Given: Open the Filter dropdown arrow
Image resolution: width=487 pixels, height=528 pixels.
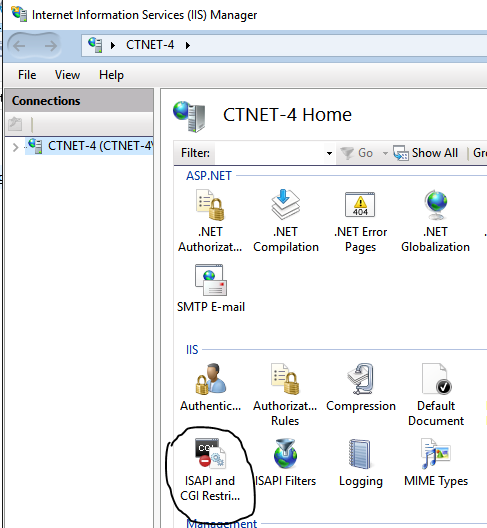Looking at the screenshot, I should point(329,153).
